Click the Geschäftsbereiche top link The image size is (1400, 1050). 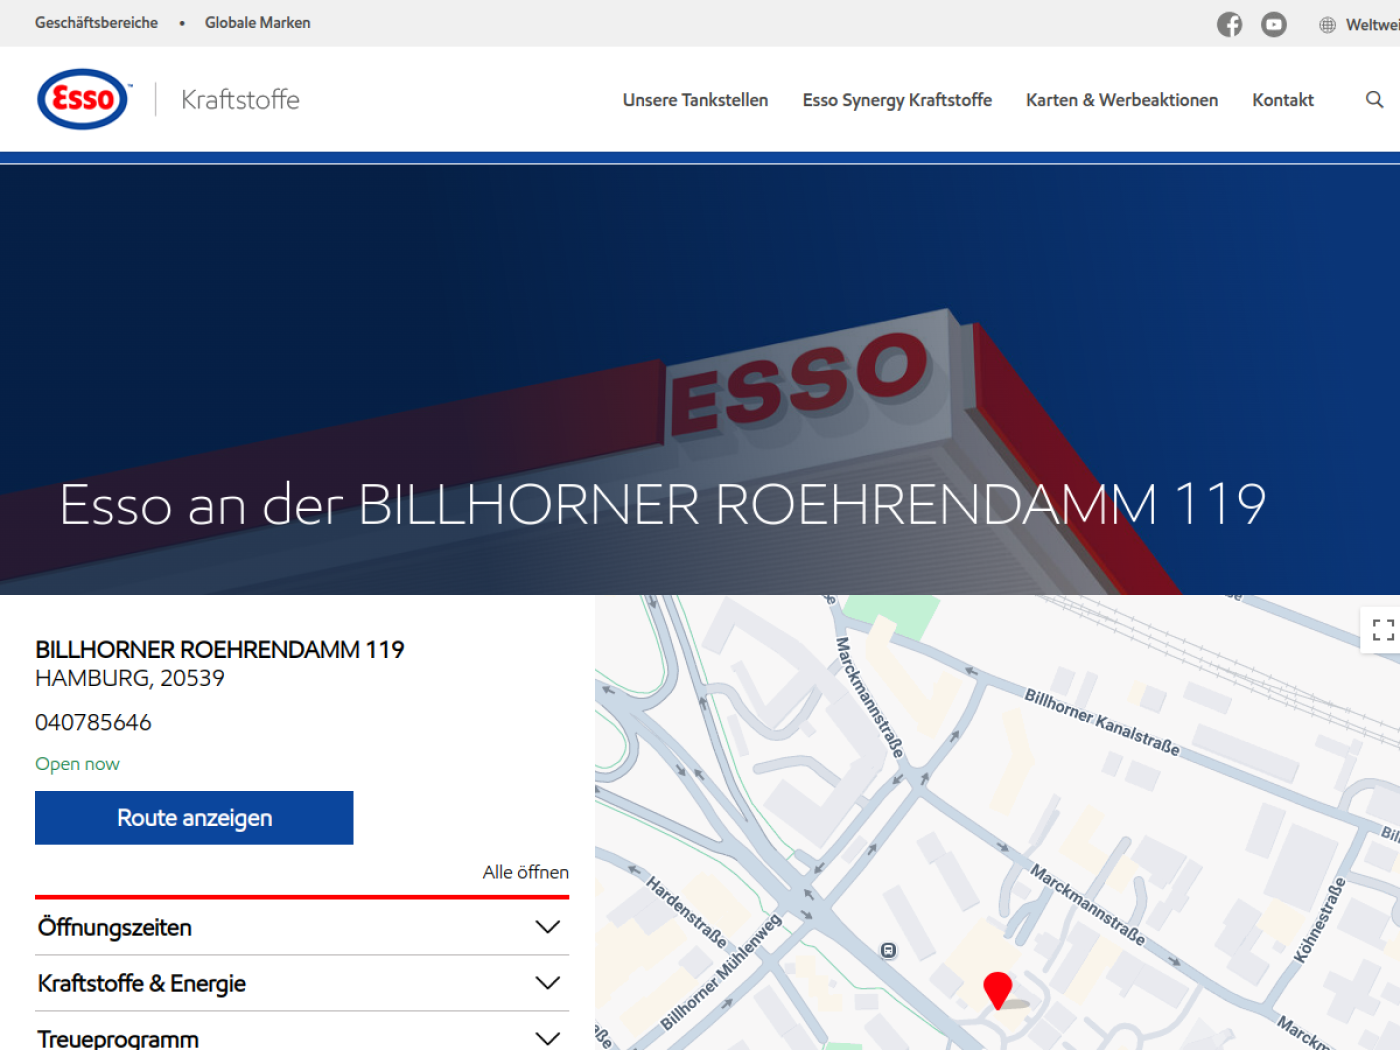tap(96, 23)
